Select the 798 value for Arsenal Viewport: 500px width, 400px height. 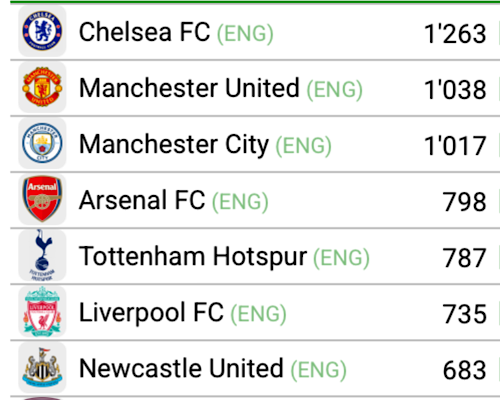464,202
